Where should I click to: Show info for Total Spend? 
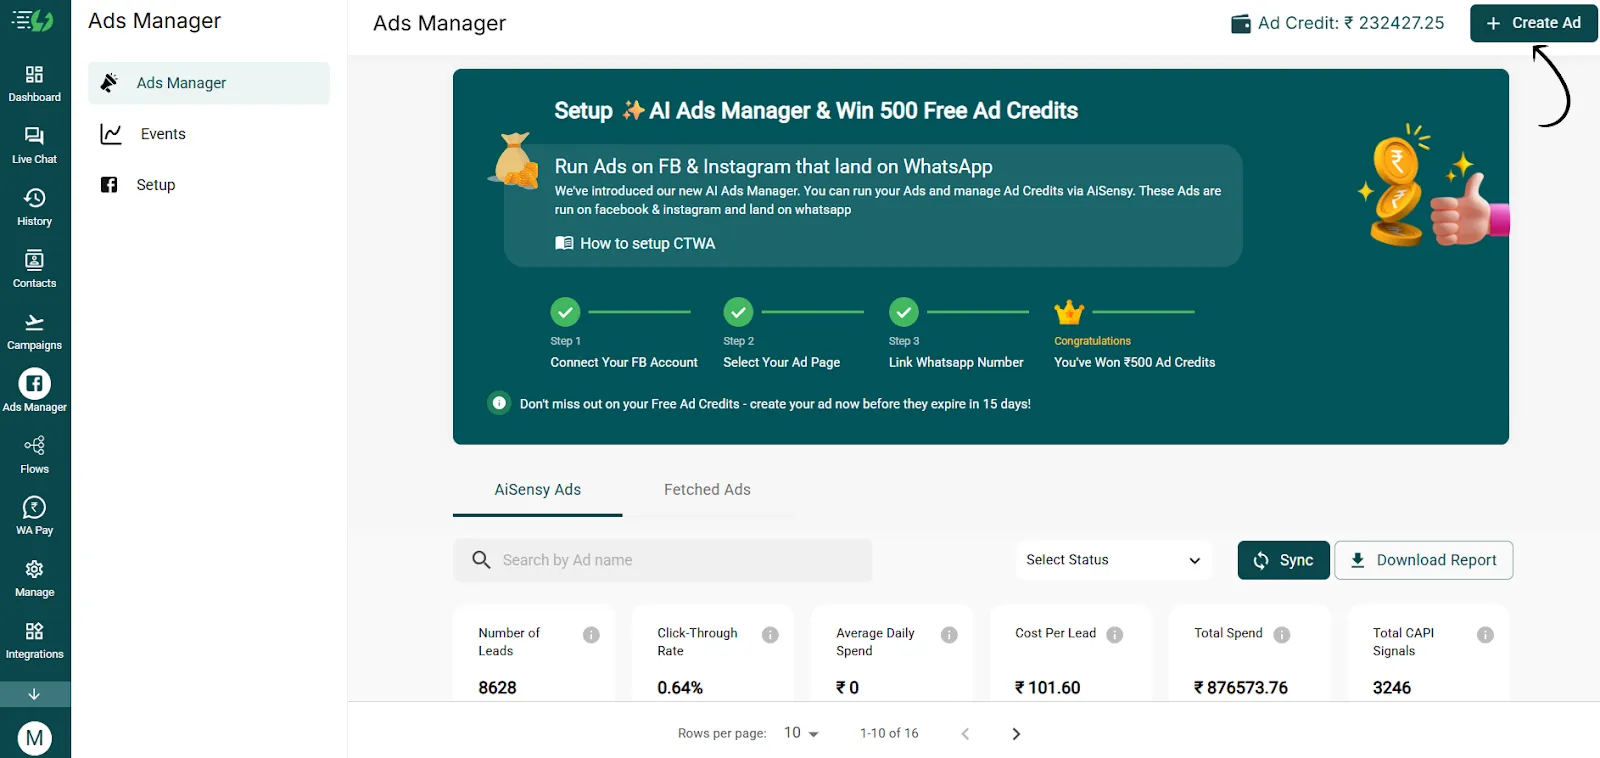tap(1282, 635)
